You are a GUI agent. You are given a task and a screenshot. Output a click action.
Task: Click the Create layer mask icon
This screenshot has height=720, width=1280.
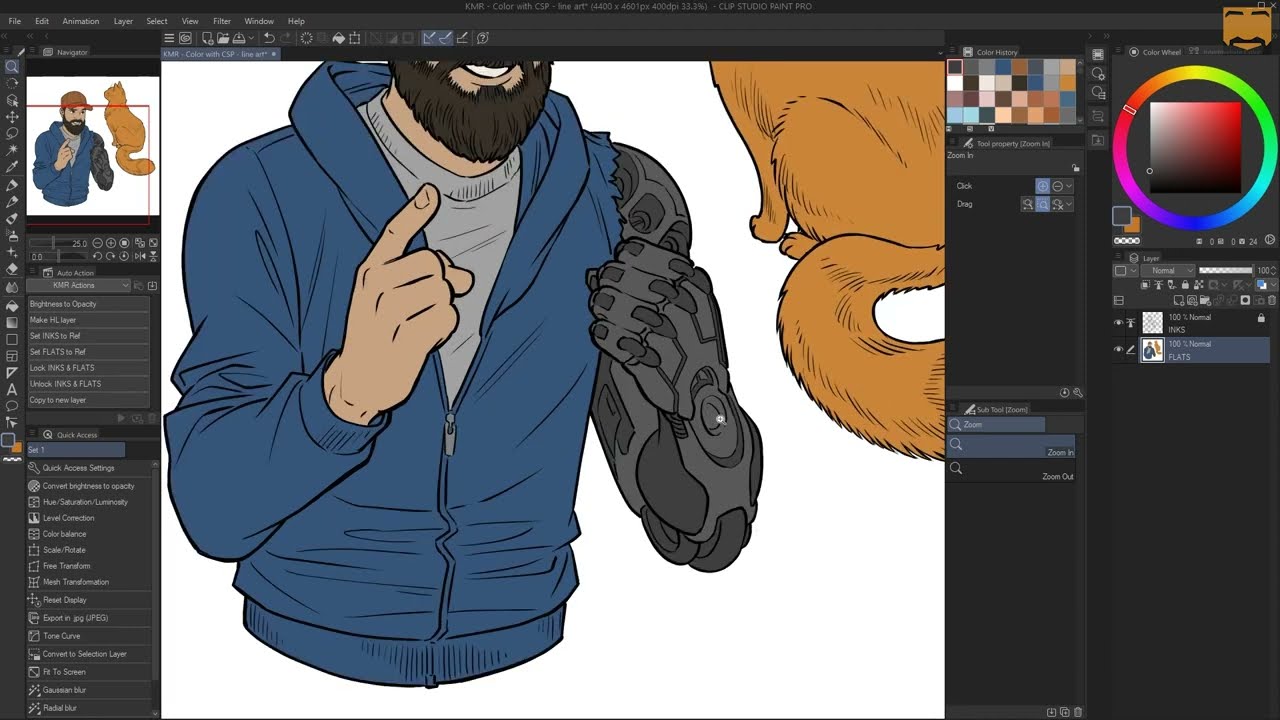tap(1245, 300)
